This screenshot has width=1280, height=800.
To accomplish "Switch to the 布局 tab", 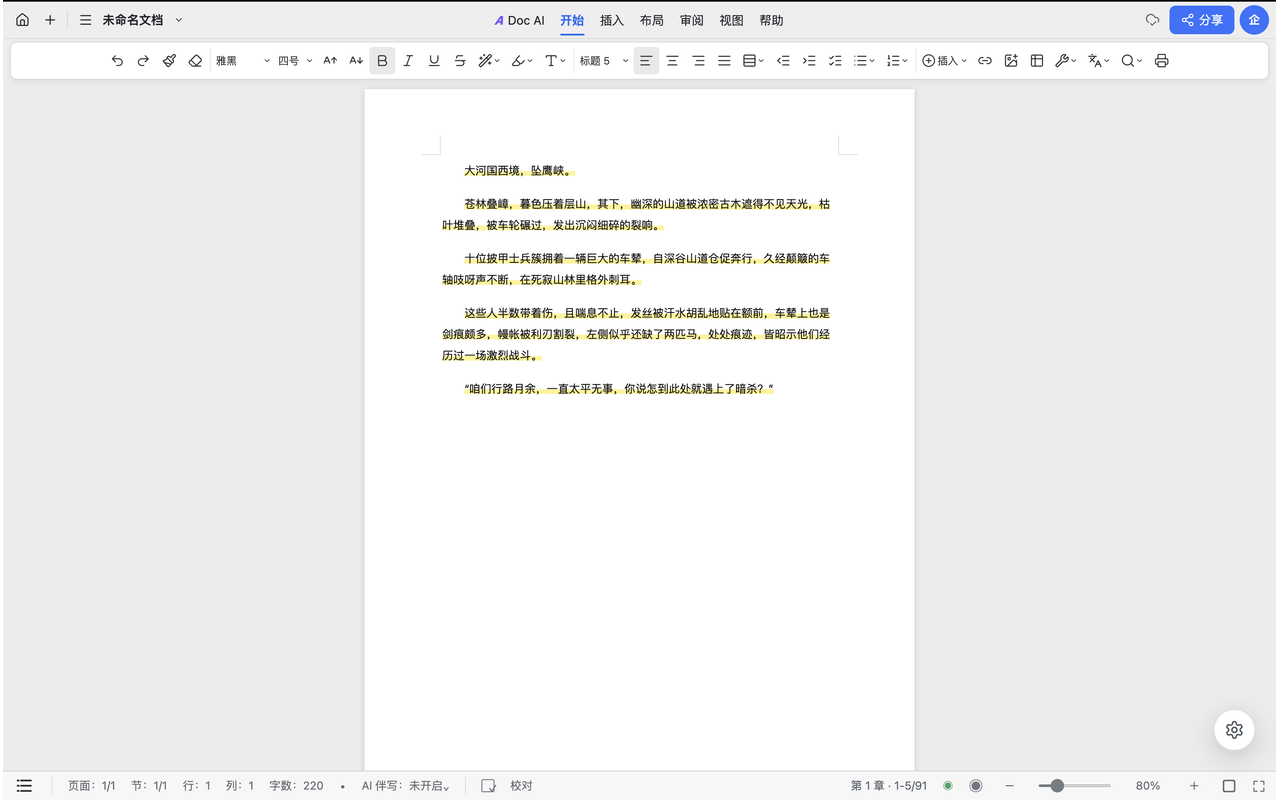I will coord(652,20).
